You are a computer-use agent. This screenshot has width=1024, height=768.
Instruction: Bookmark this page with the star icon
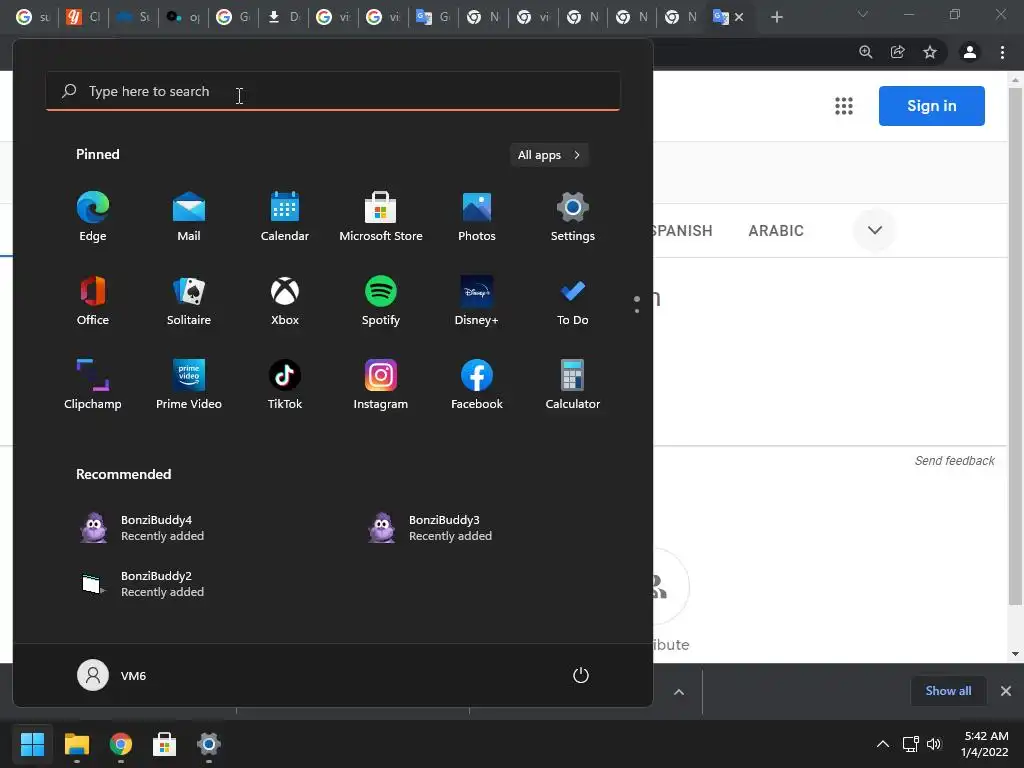click(930, 52)
